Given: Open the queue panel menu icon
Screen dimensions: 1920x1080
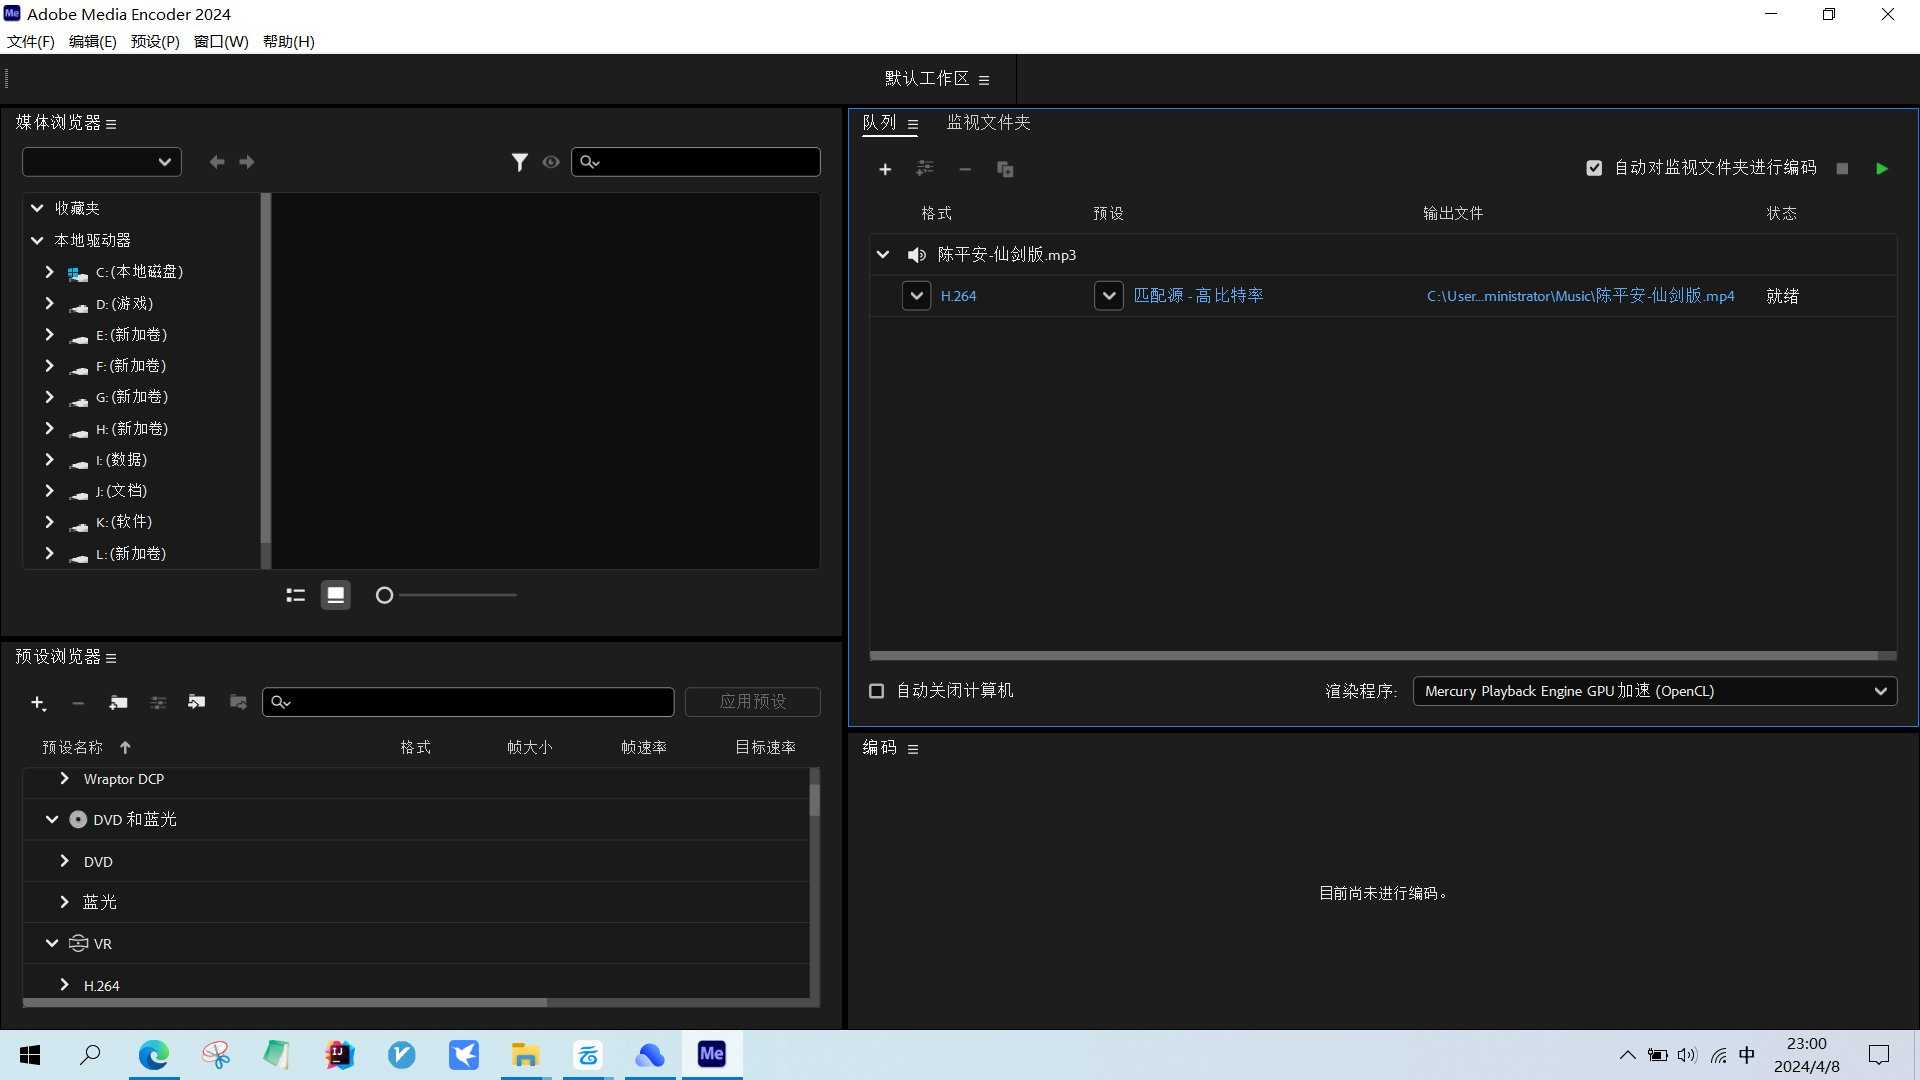Looking at the screenshot, I should pos(913,124).
